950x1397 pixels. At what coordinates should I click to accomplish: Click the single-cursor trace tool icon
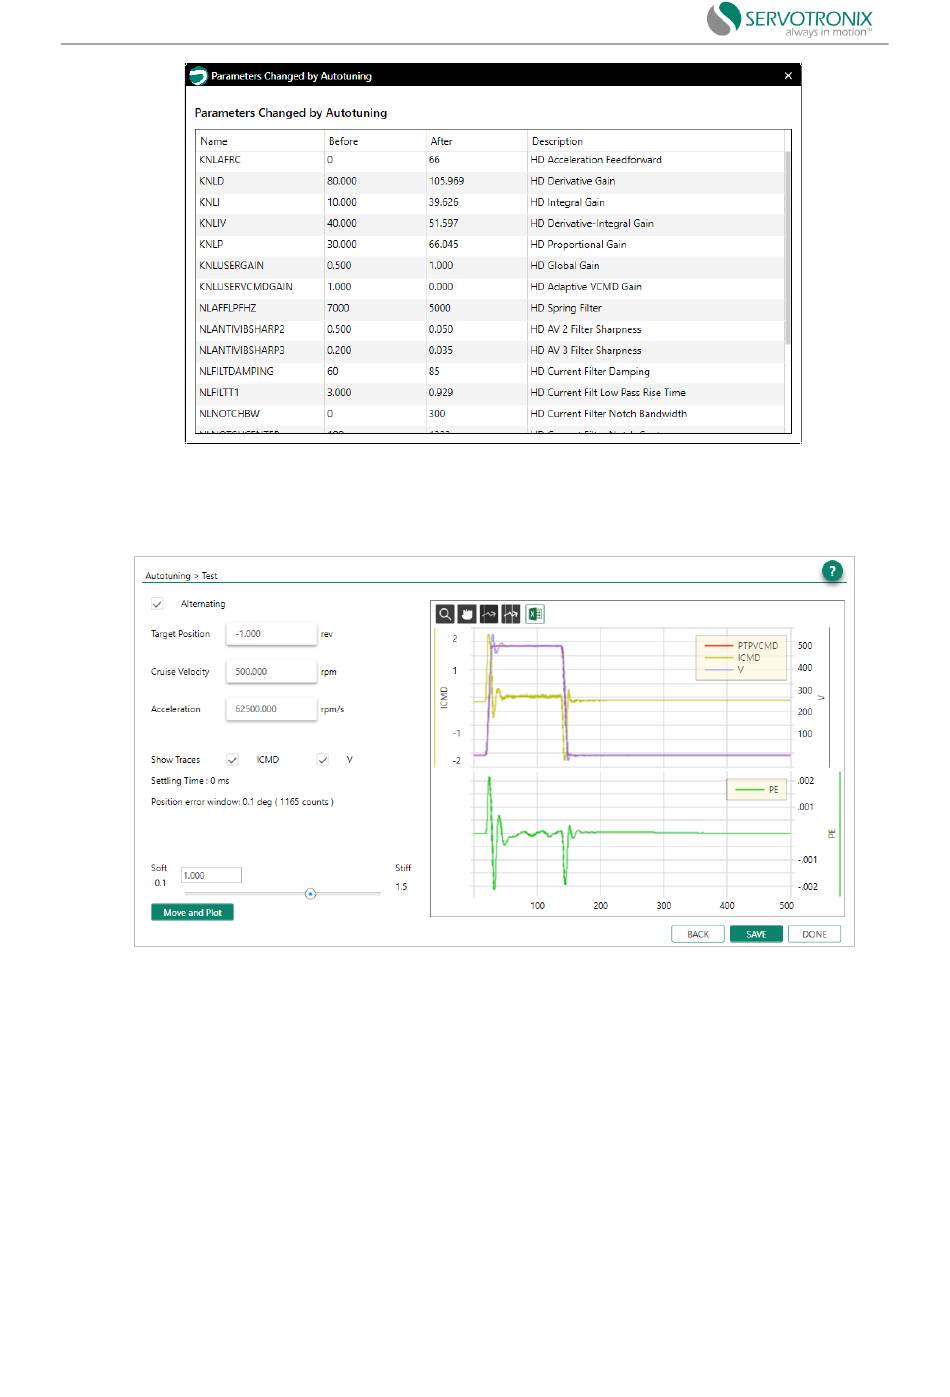489,614
